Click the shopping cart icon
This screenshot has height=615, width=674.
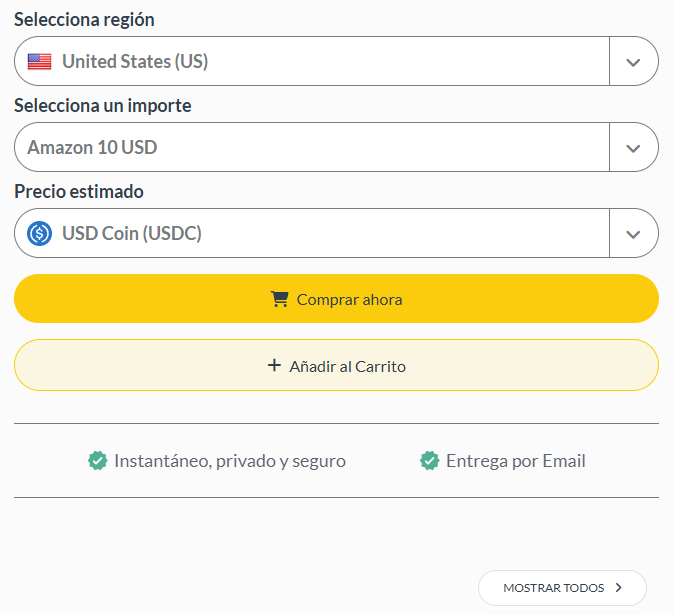click(x=280, y=299)
